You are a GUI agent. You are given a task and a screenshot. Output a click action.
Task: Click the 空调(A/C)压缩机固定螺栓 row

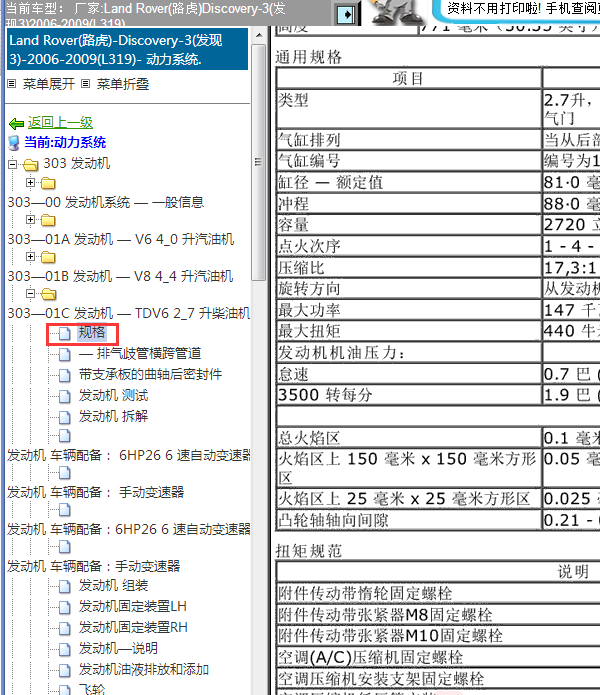coord(438,657)
